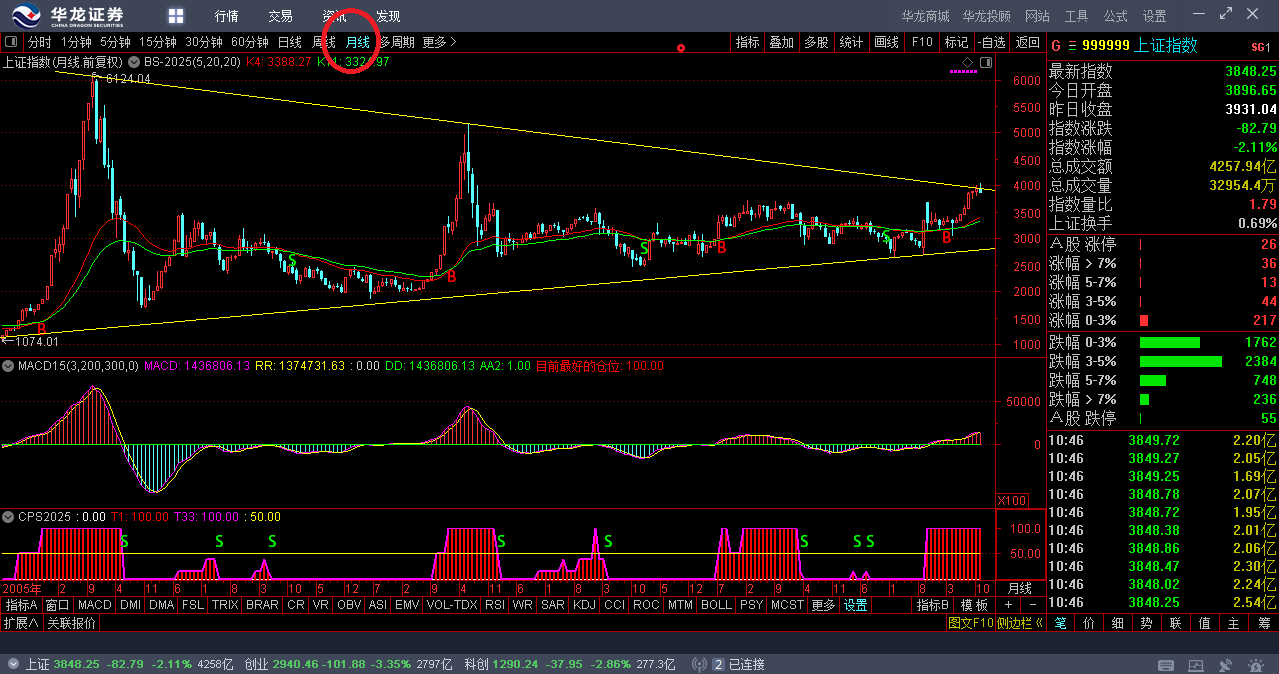Open 图文F10 company info
The height and width of the screenshot is (674, 1279).
pyautogui.click(x=971, y=623)
